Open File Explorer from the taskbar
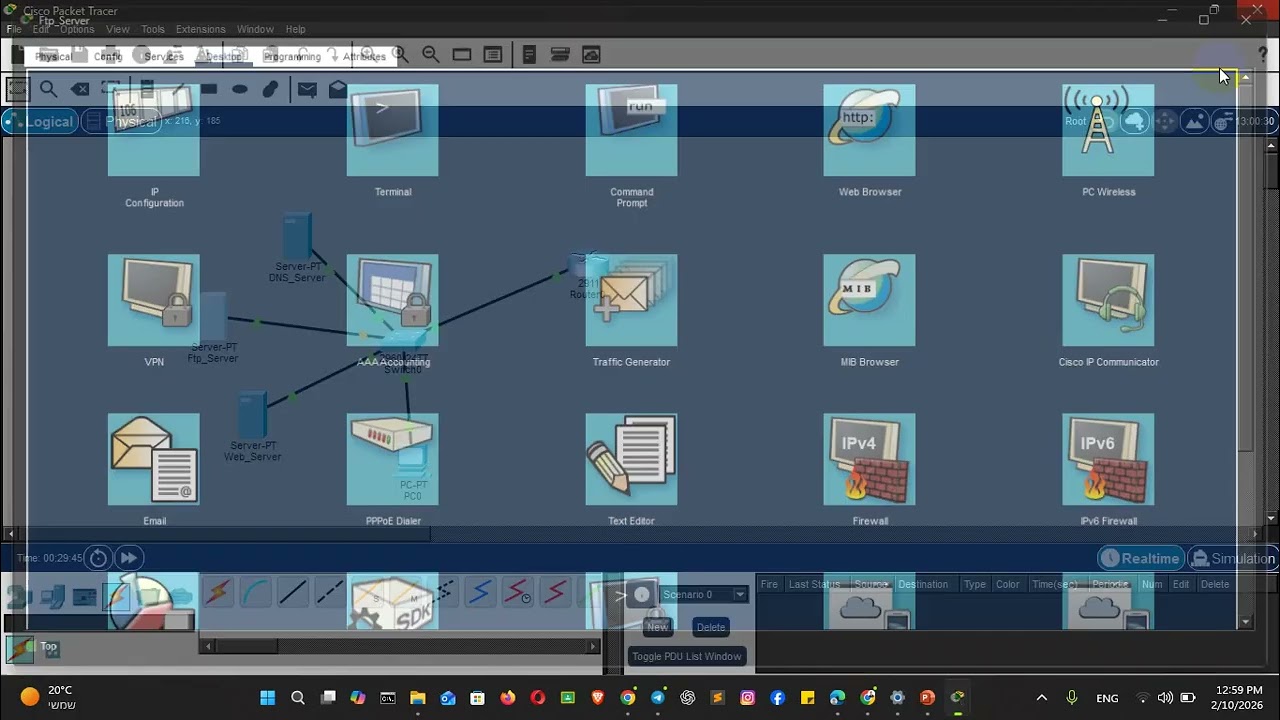1280x720 pixels. click(418, 698)
